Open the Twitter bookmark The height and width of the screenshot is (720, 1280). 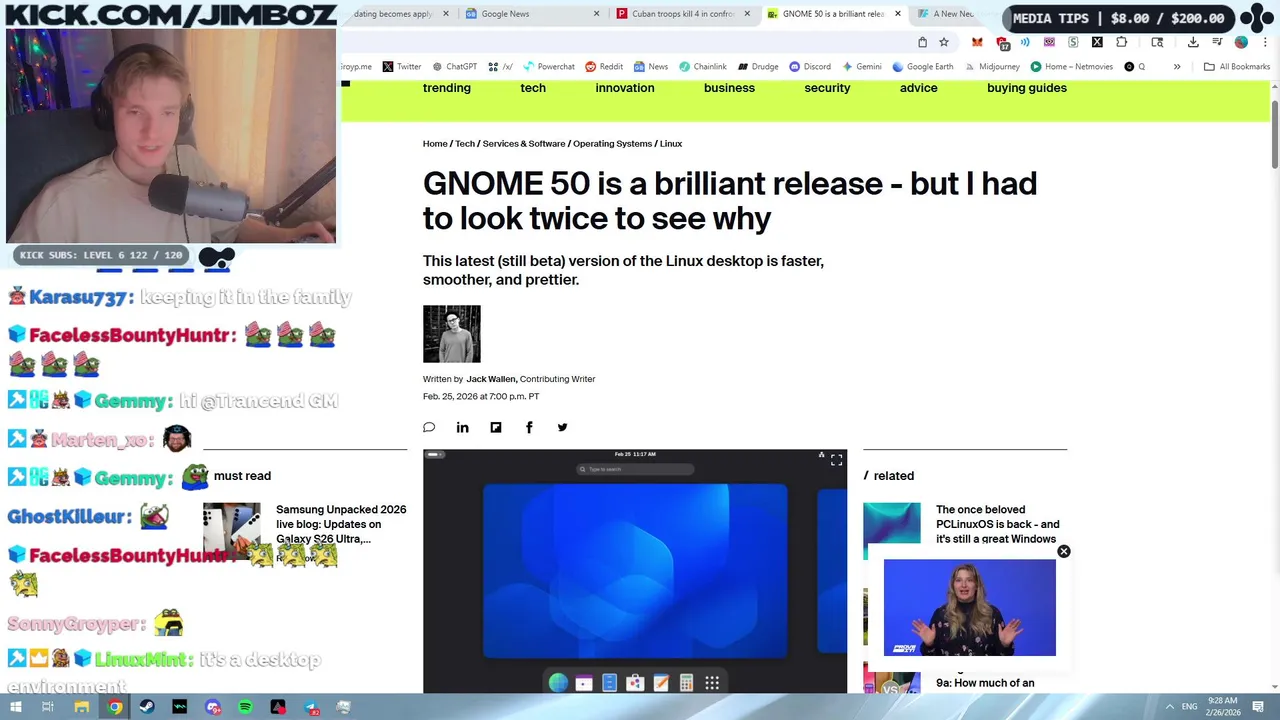[x=402, y=67]
